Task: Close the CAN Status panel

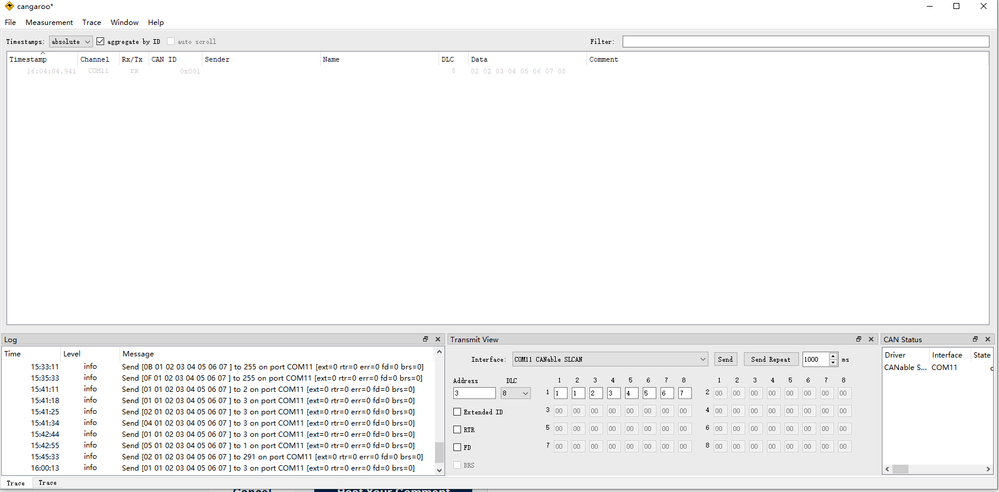Action: click(988, 339)
